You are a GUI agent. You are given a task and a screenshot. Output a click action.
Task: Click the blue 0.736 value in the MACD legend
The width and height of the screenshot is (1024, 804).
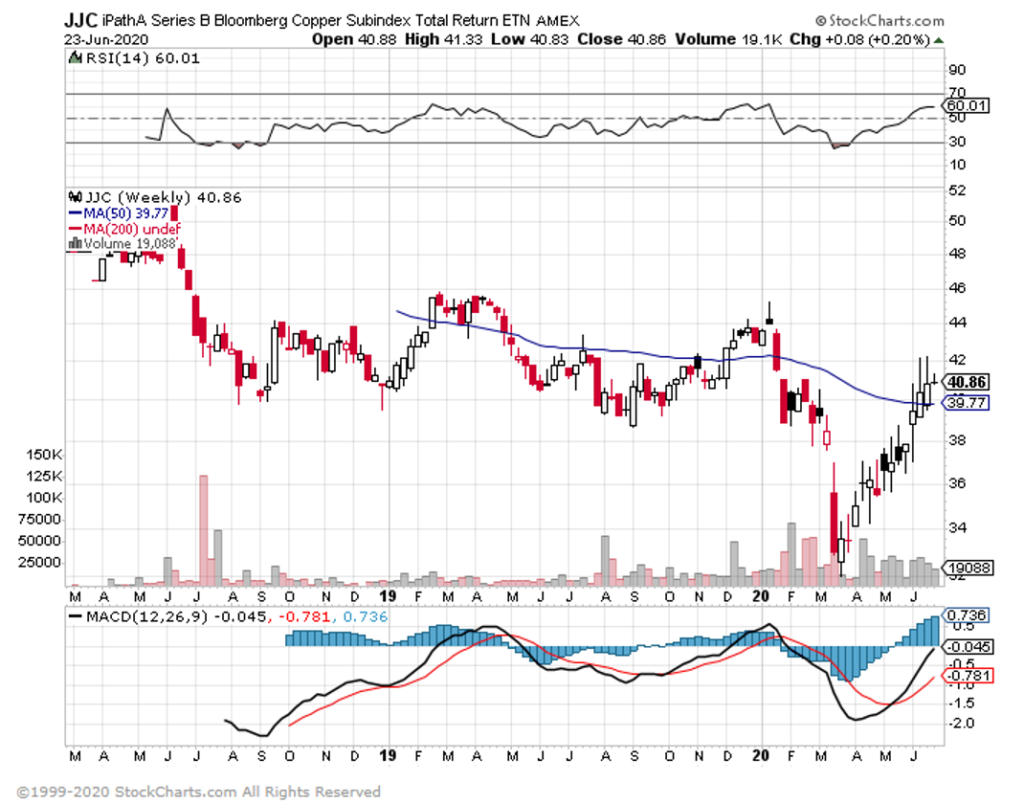[364, 617]
